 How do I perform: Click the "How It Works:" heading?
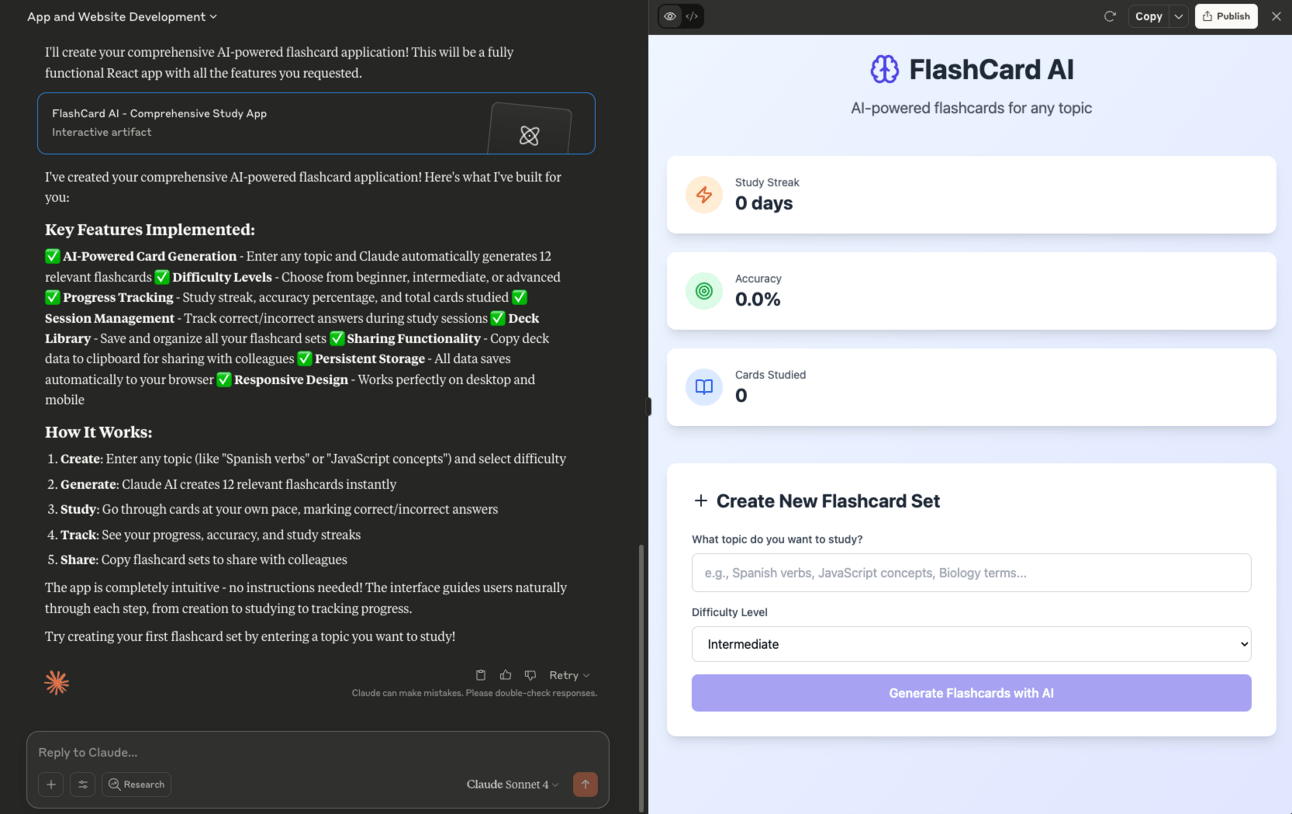98,432
